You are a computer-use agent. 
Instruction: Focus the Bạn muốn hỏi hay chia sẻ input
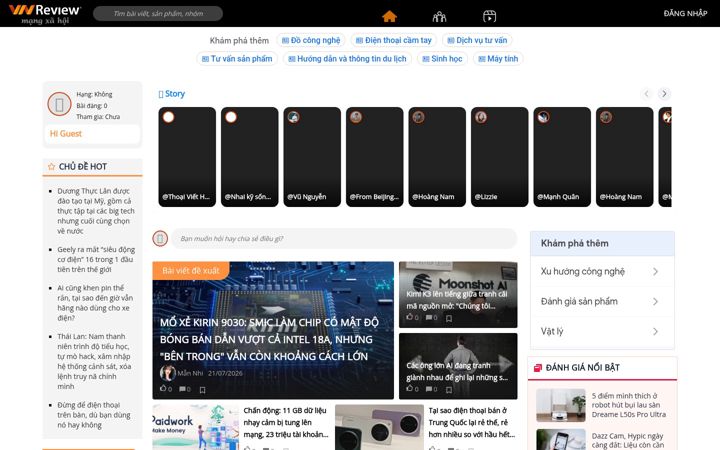(344, 239)
